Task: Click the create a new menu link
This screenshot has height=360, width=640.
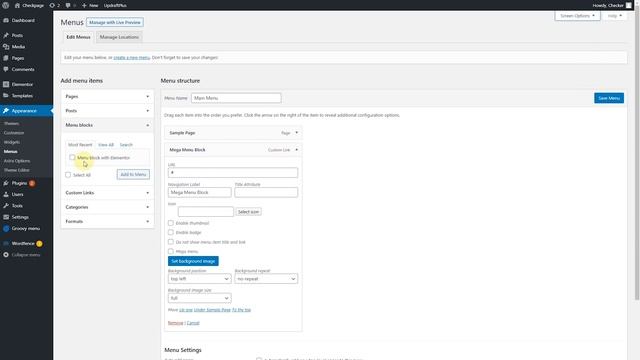Action: [132, 58]
